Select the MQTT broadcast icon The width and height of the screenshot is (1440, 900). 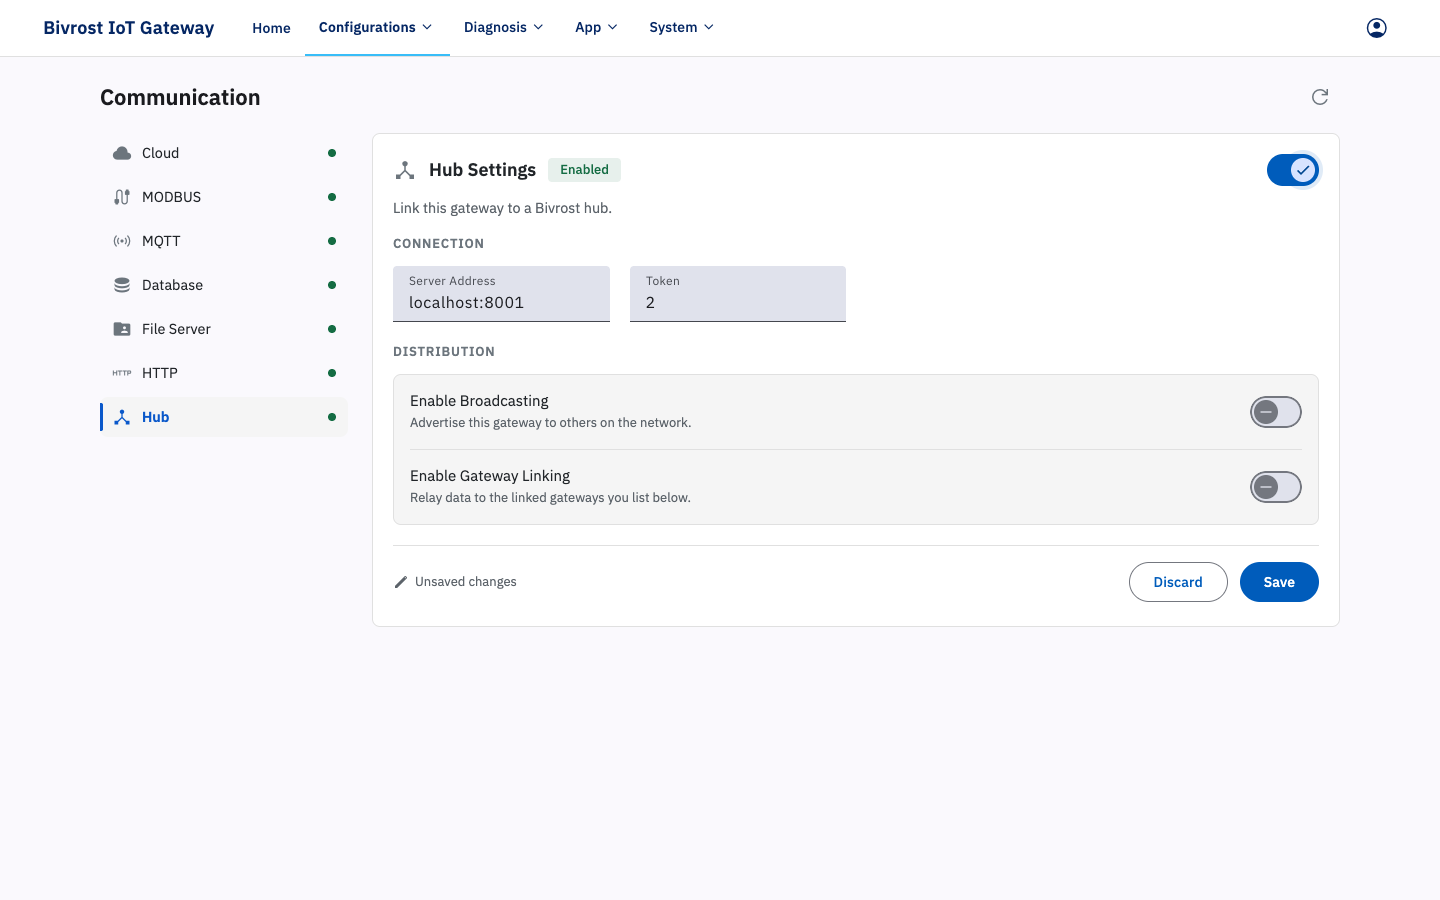(122, 241)
